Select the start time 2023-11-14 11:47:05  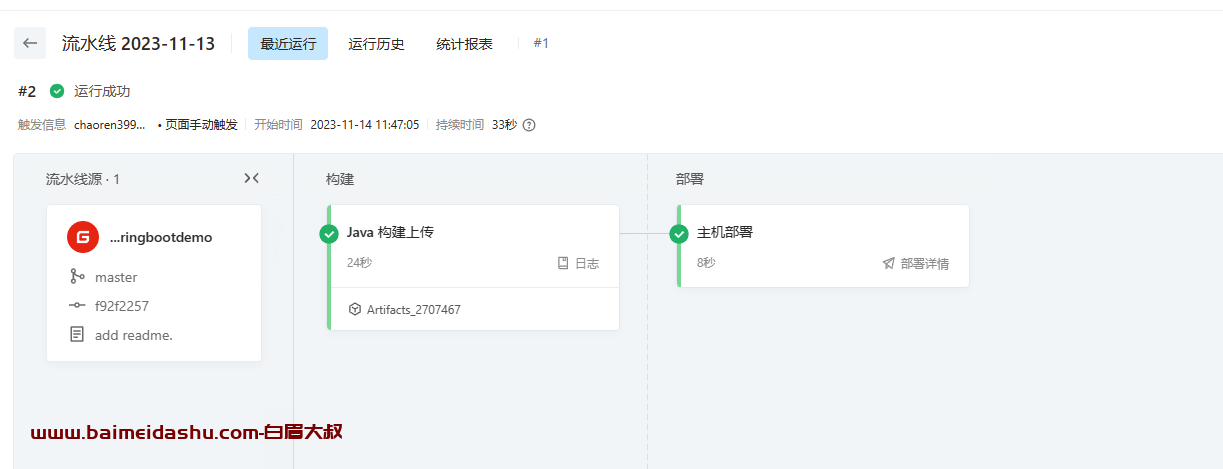coord(365,125)
